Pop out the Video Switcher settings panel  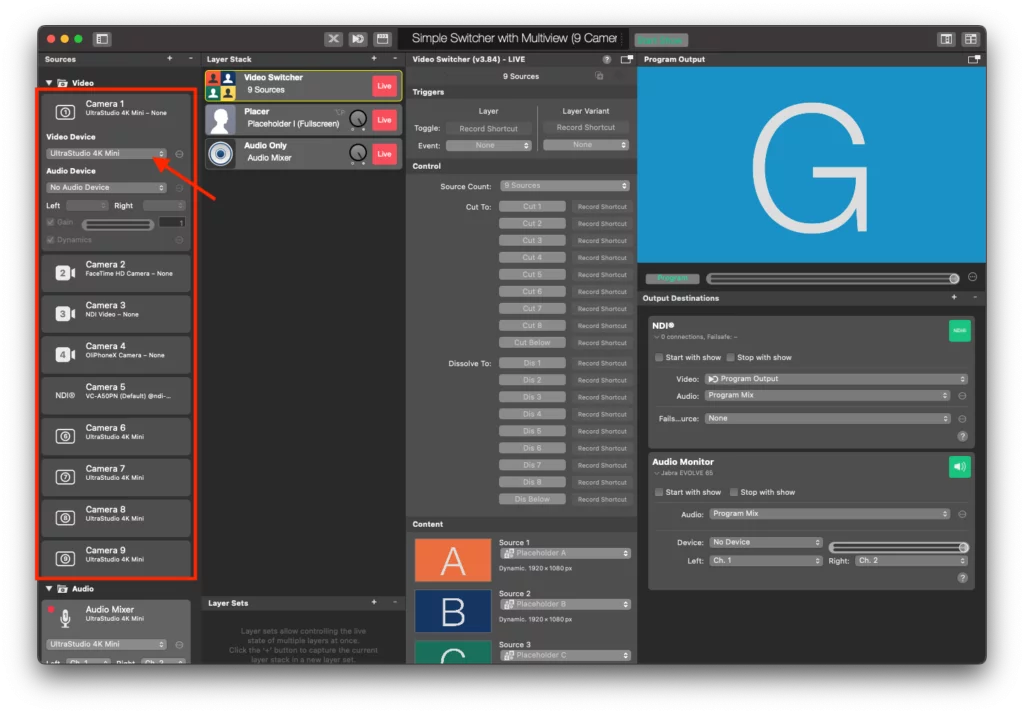coord(627,59)
